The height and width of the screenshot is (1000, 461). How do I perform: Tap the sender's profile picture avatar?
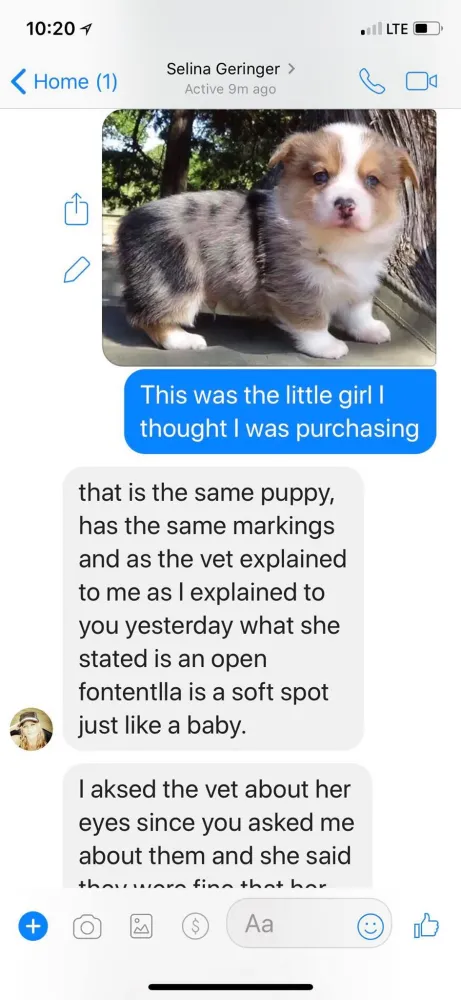tap(31, 728)
